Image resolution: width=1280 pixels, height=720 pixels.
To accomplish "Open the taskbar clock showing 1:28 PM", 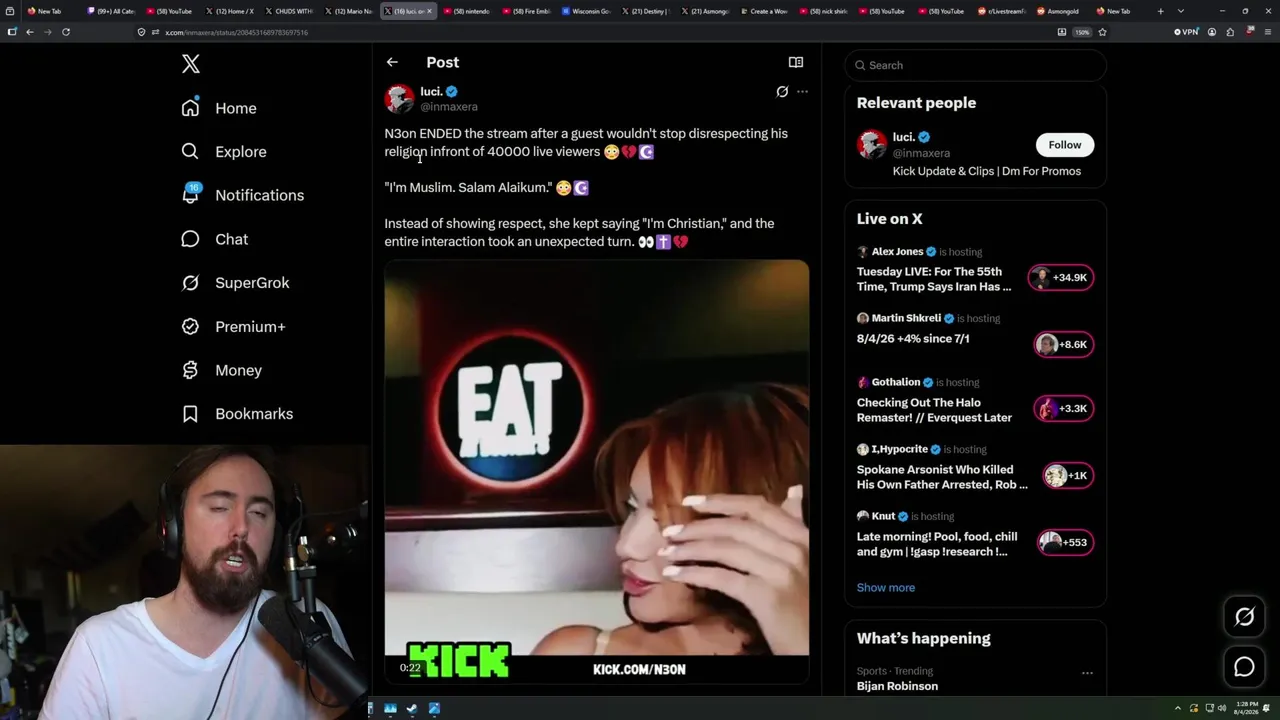I will click(x=1244, y=709).
